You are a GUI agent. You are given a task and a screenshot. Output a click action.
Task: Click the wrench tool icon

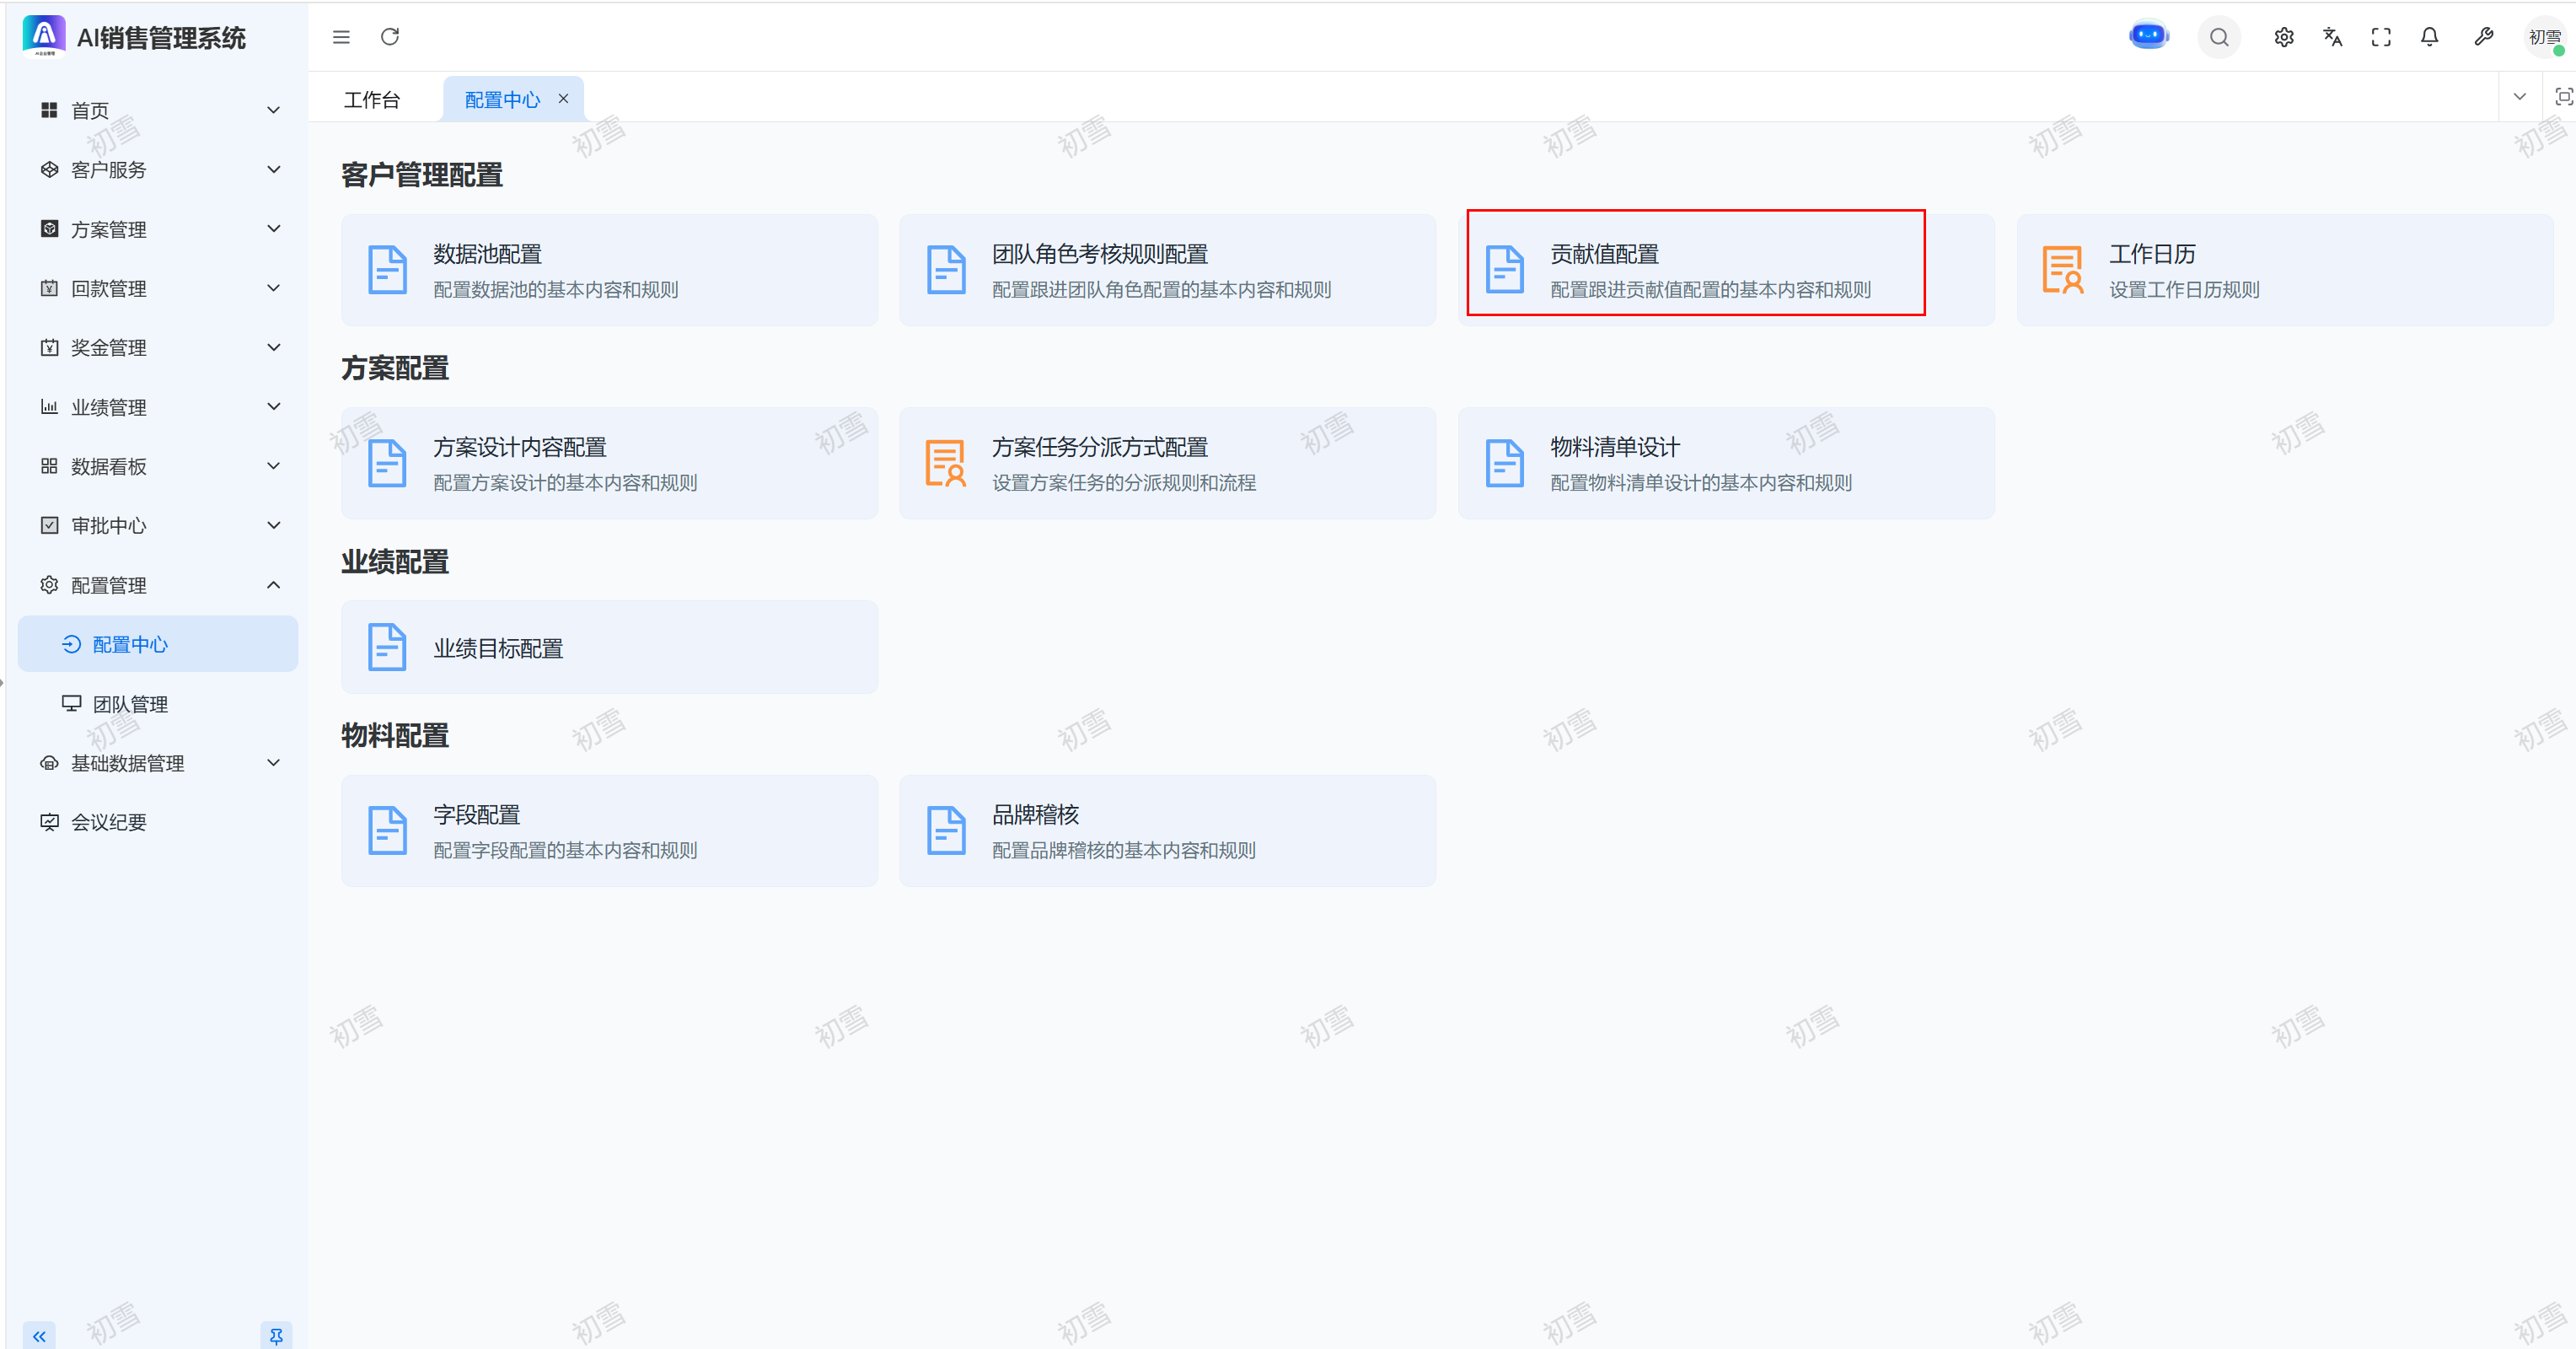tap(2483, 37)
